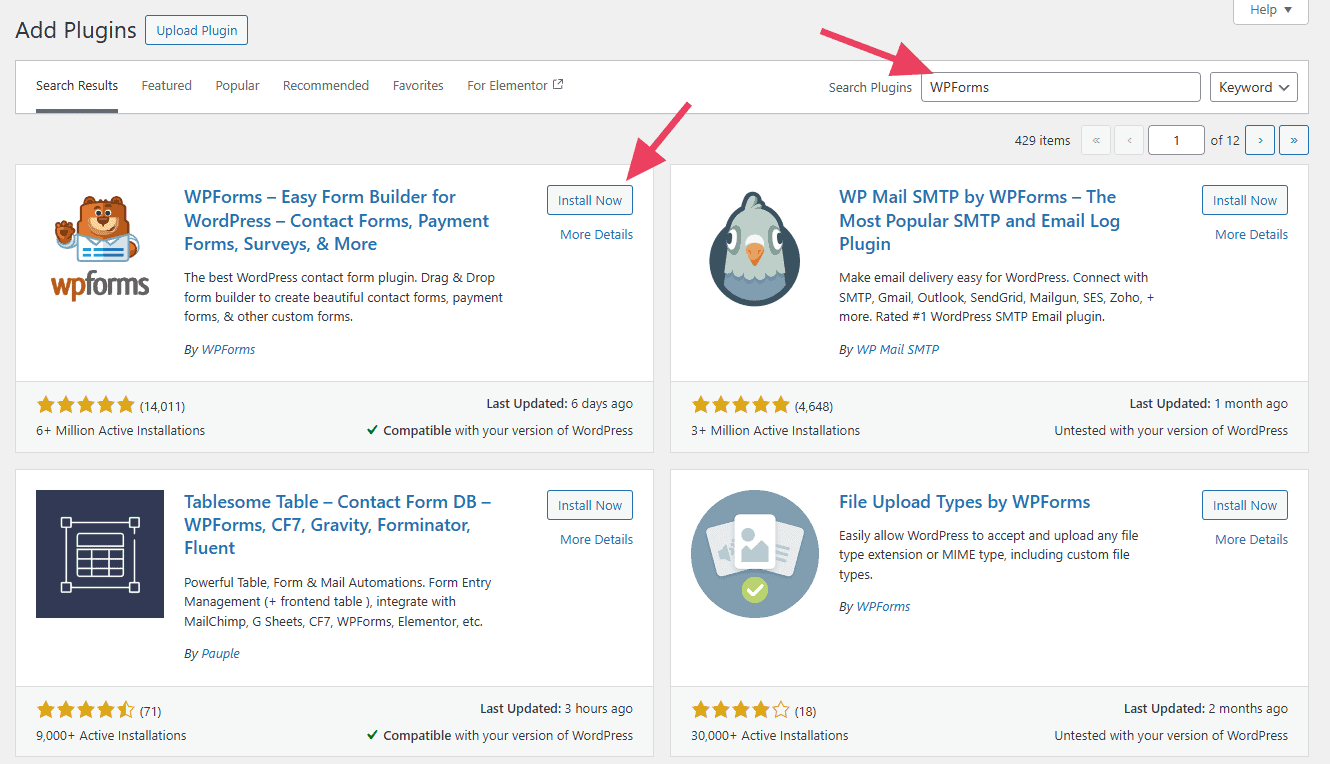Go to previous results page
Viewport: 1330px width, 764px height.
[1129, 140]
